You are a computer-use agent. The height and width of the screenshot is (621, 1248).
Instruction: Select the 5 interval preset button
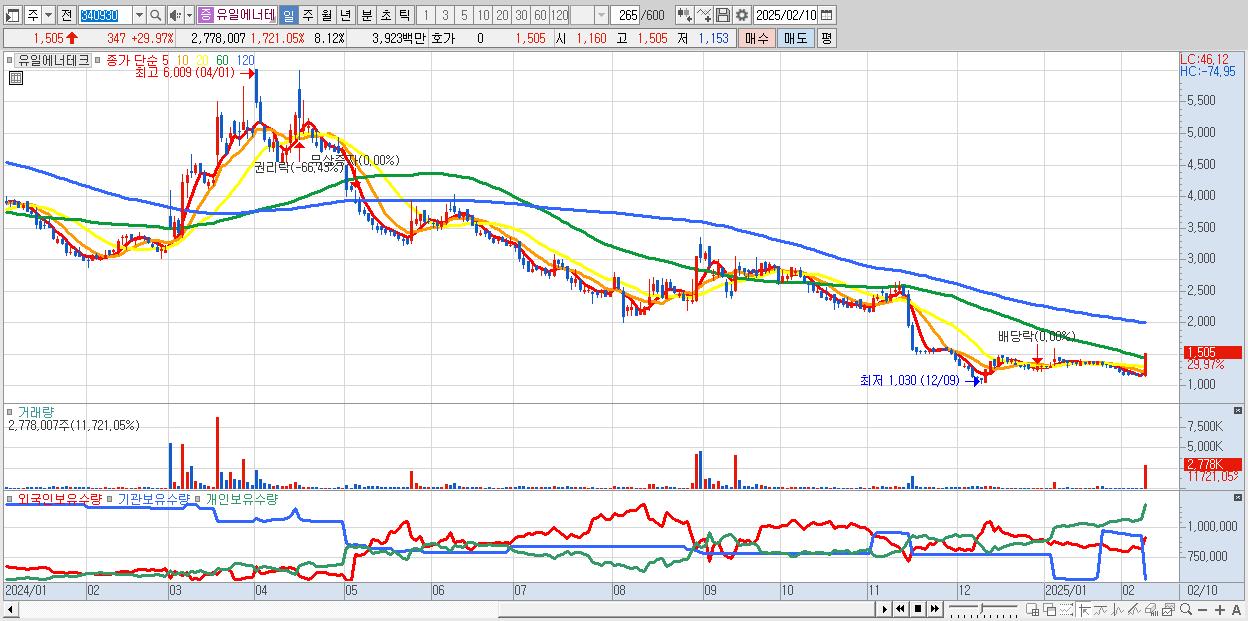tap(464, 15)
